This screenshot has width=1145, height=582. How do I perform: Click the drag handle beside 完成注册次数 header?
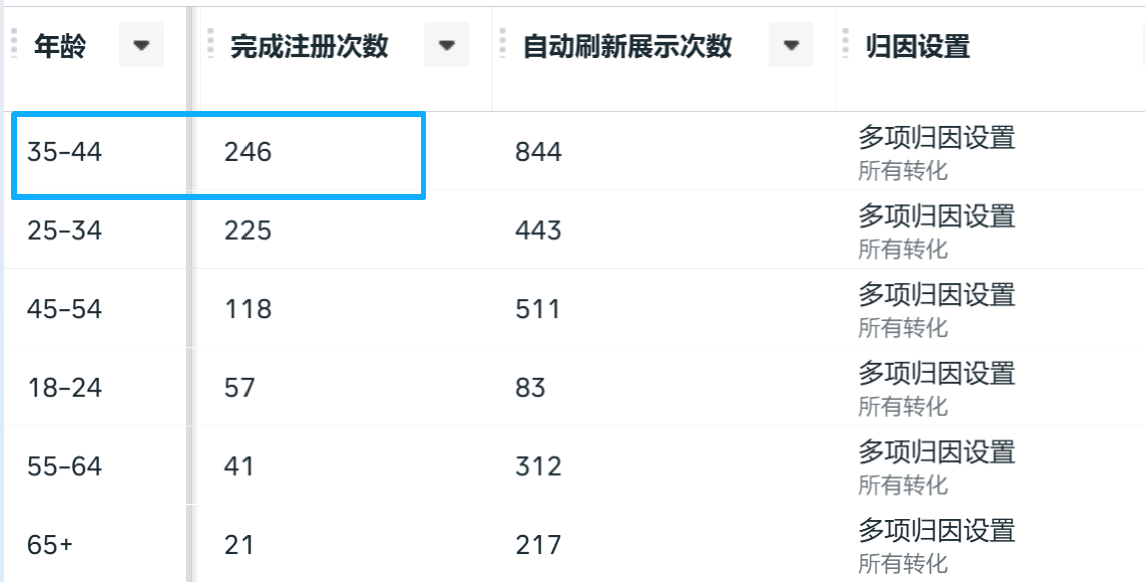pos(210,44)
